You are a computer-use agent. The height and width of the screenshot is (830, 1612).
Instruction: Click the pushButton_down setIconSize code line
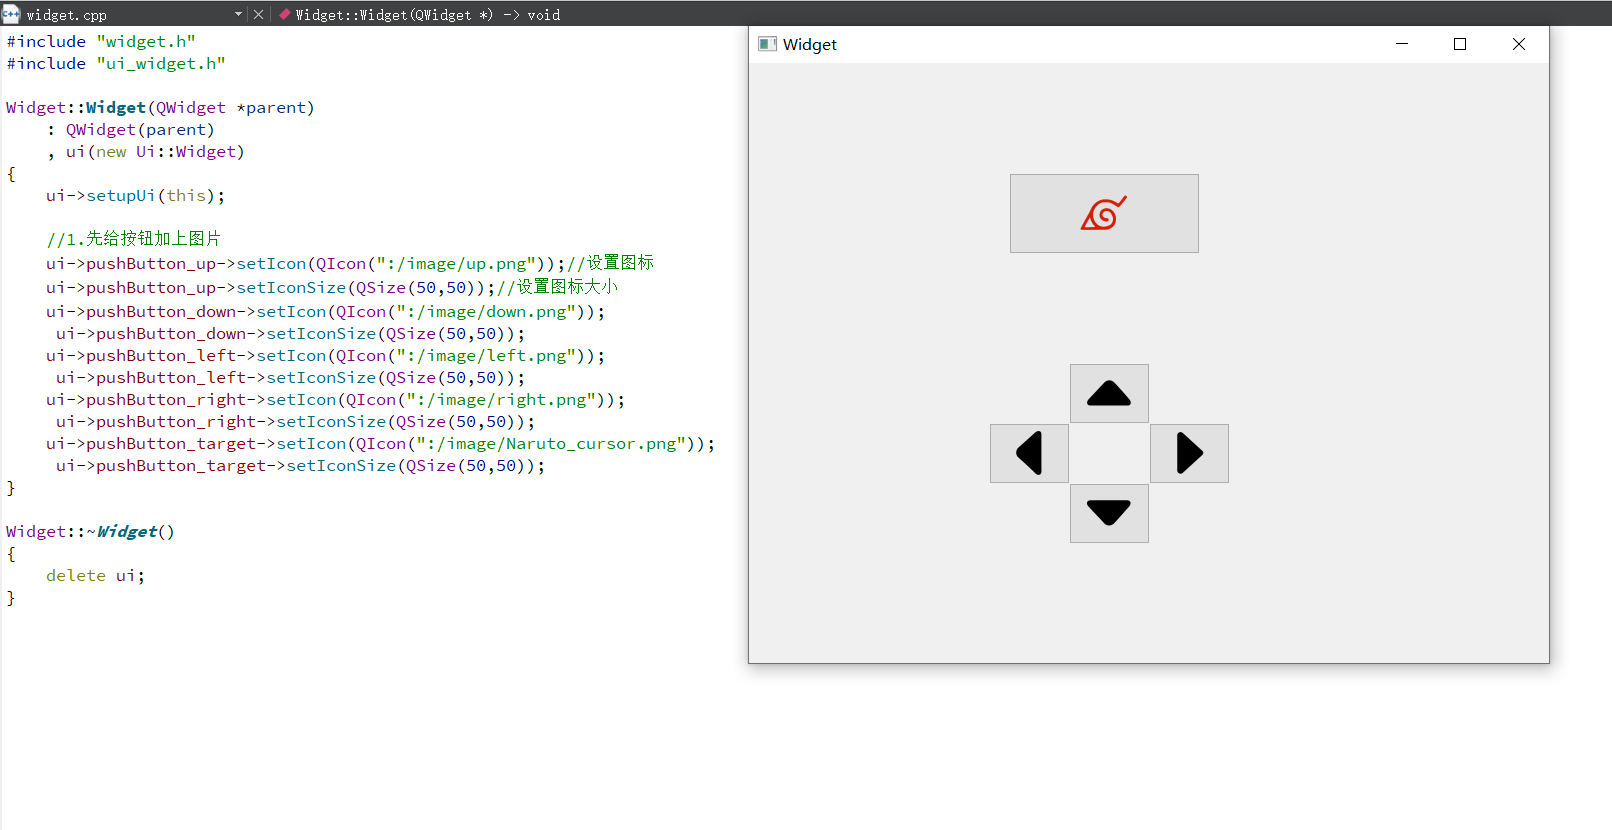[x=291, y=333]
